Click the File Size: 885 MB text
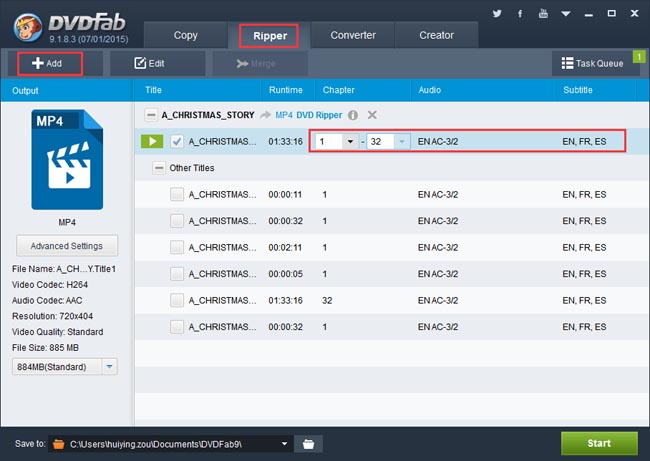This screenshot has height=461, width=650. tap(45, 348)
